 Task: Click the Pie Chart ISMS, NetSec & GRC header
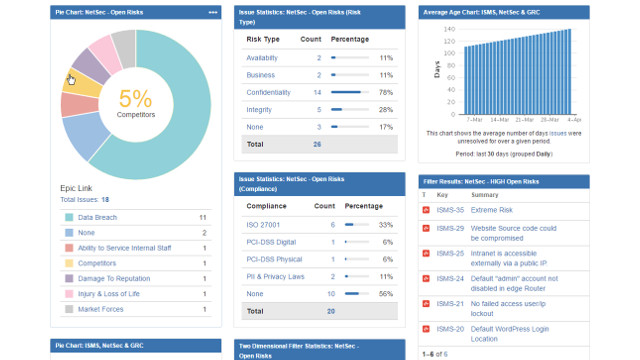[x=136, y=345]
